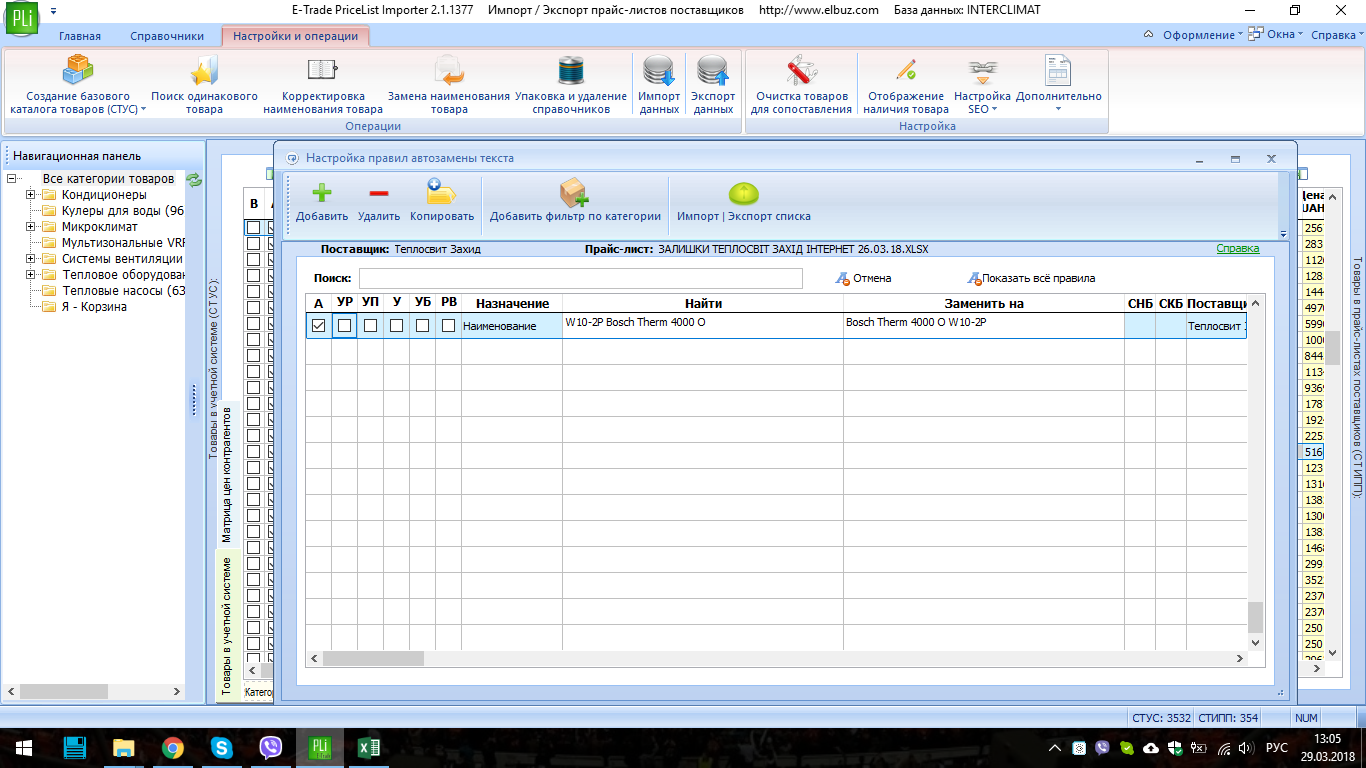This screenshot has height=768, width=1366.
Task: Open the Windows Start menu
Action: point(24,747)
